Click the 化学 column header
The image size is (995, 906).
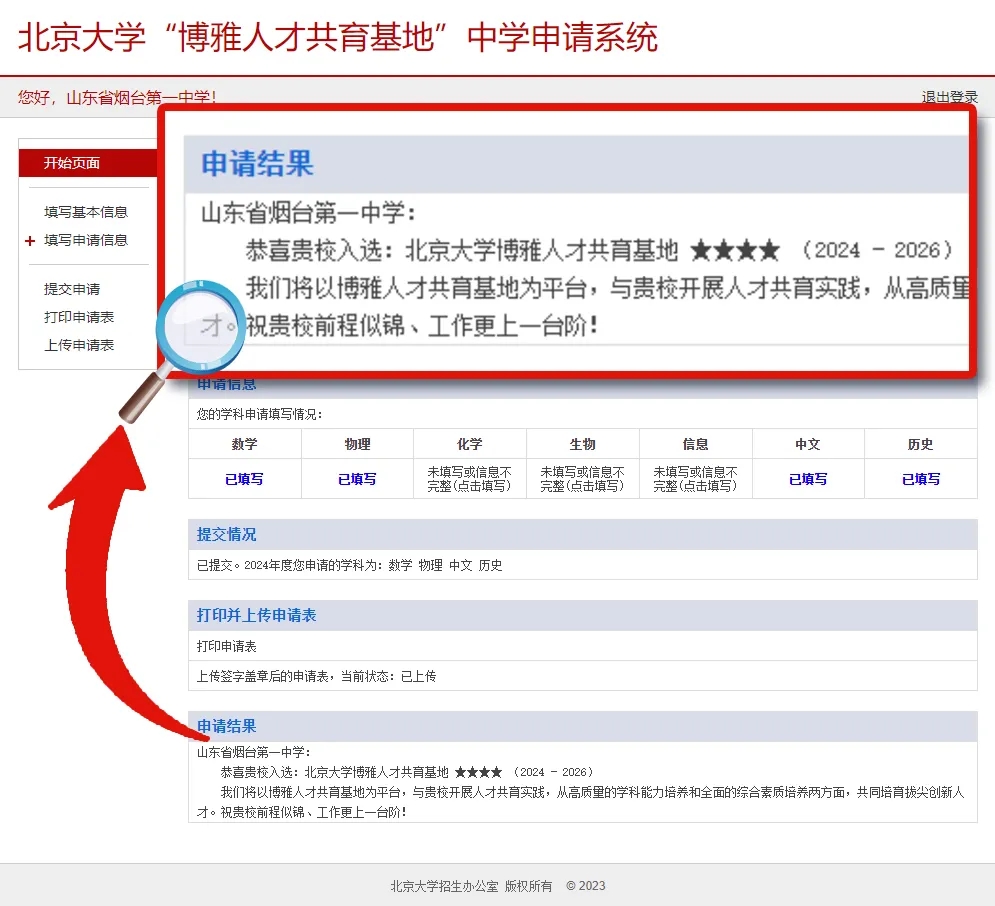pos(470,444)
